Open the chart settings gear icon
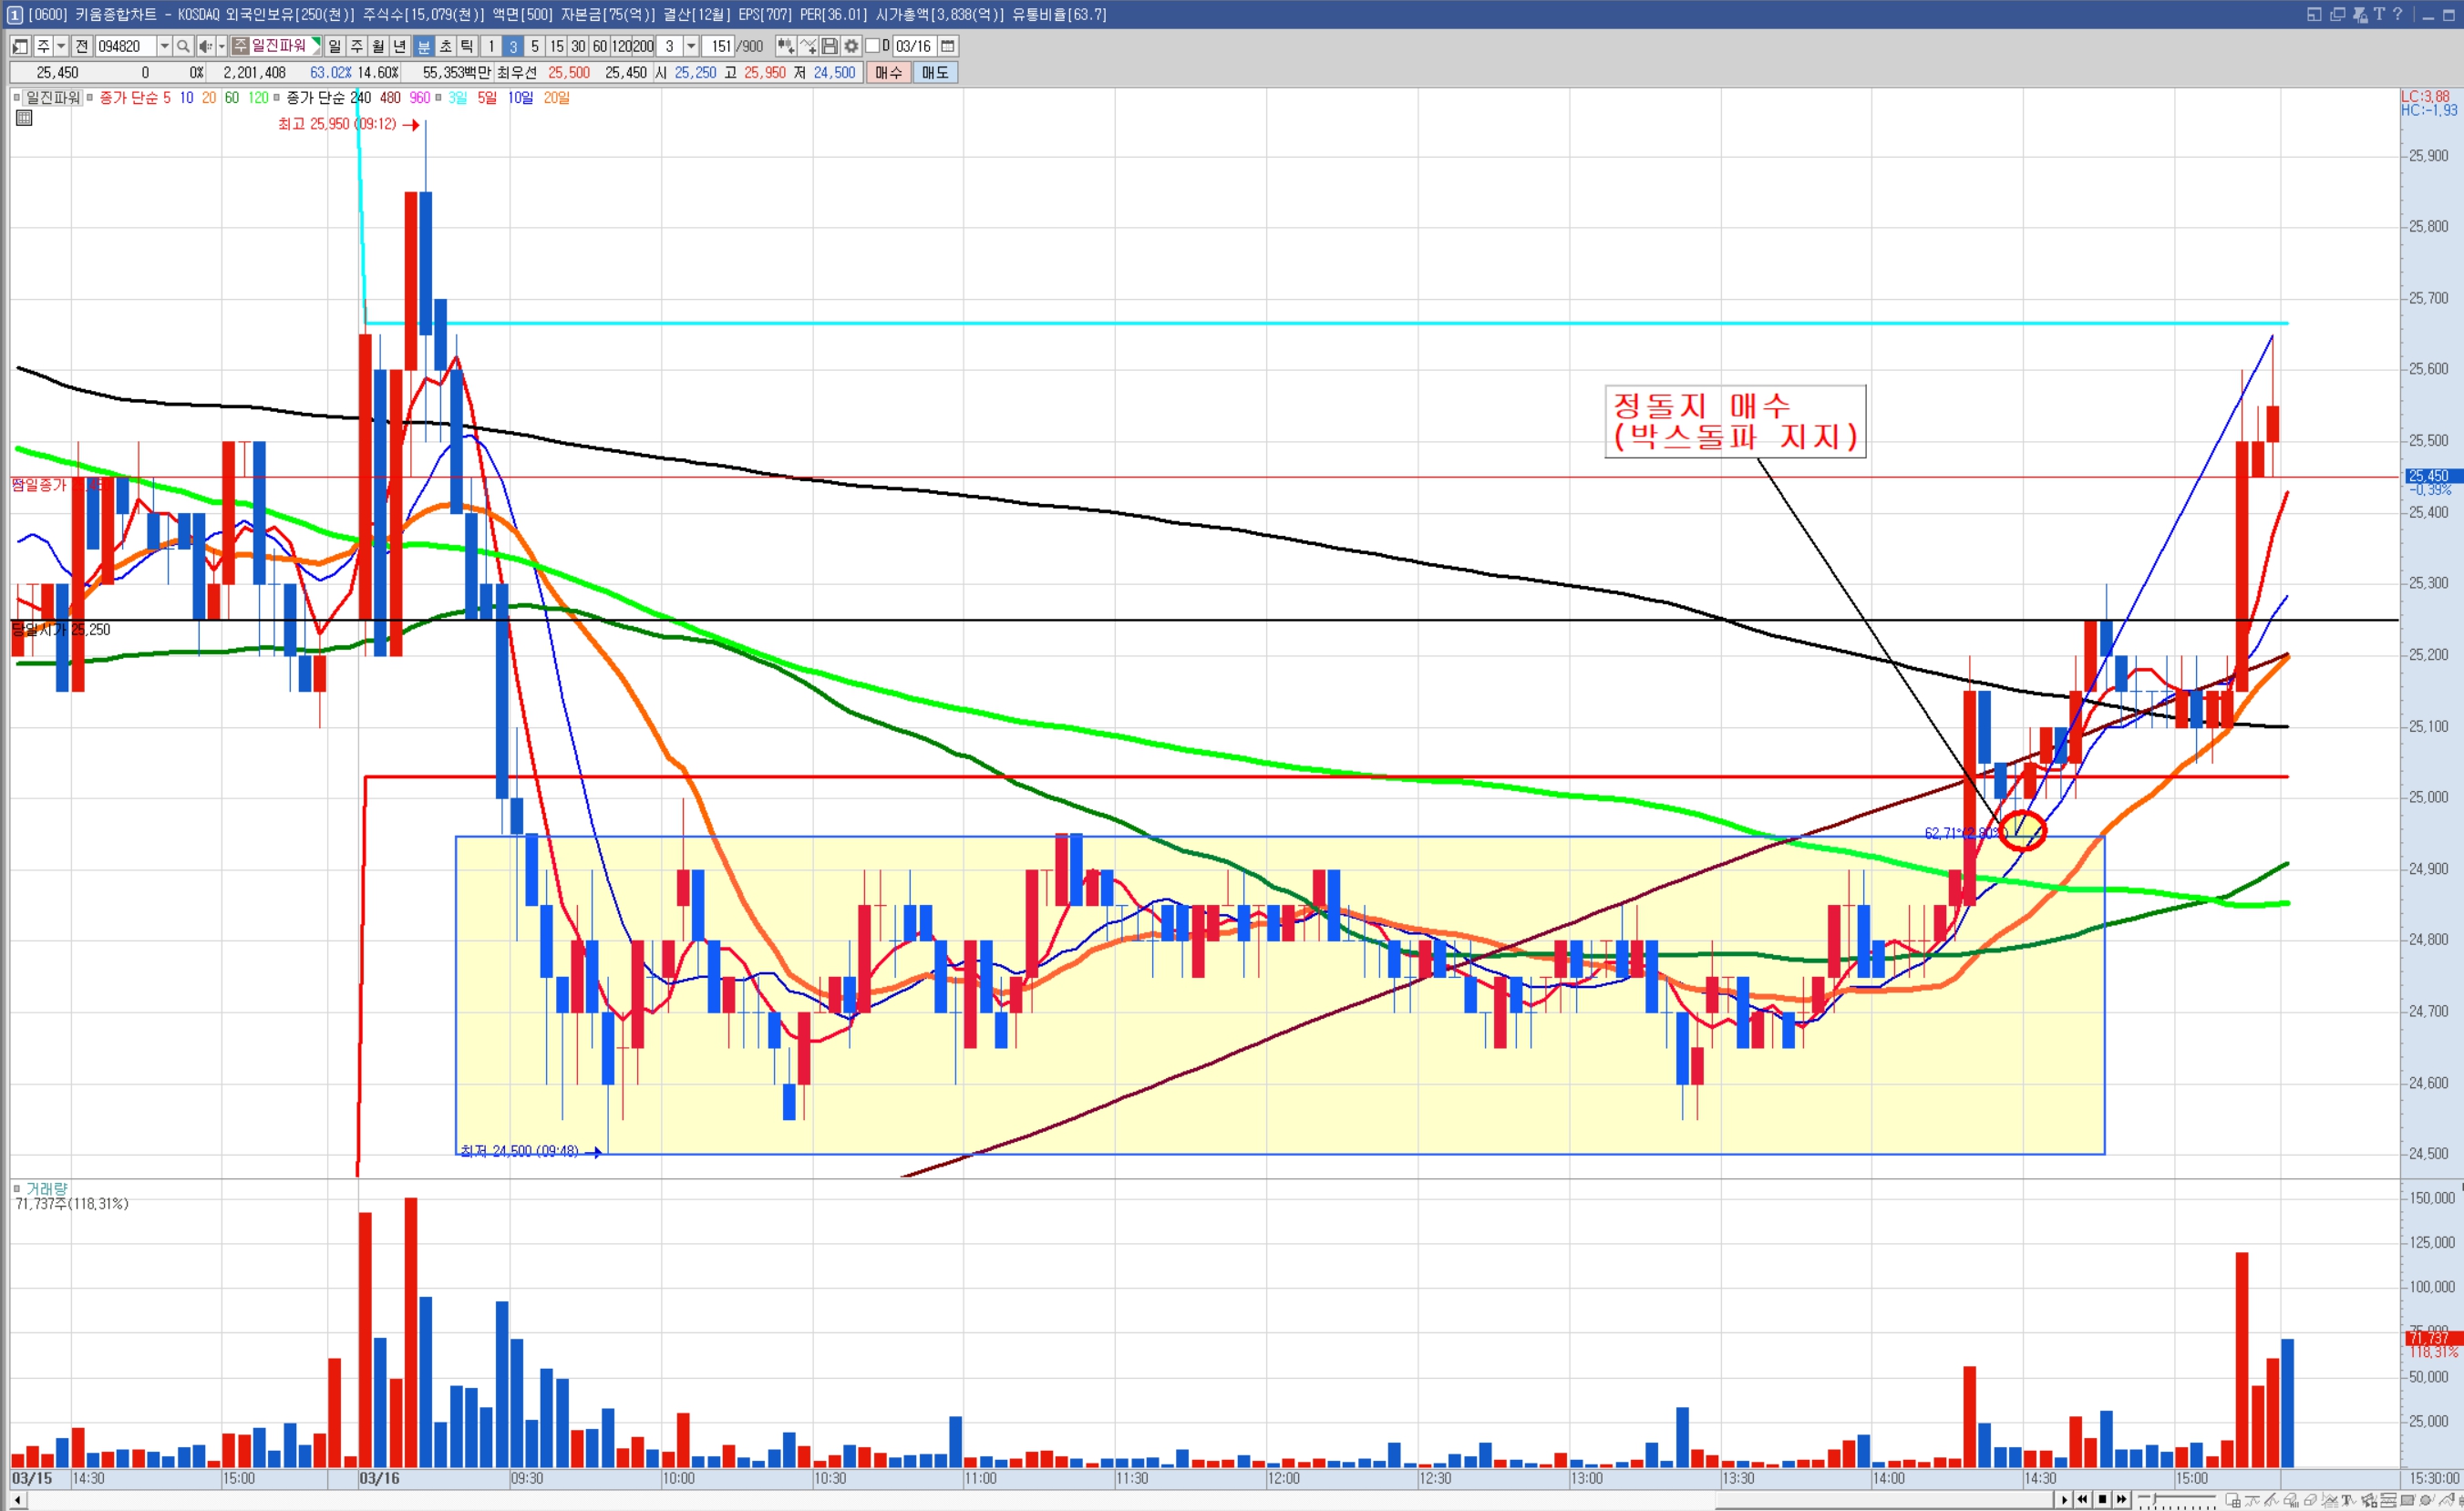This screenshot has height=1511, width=2464. (x=851, y=46)
